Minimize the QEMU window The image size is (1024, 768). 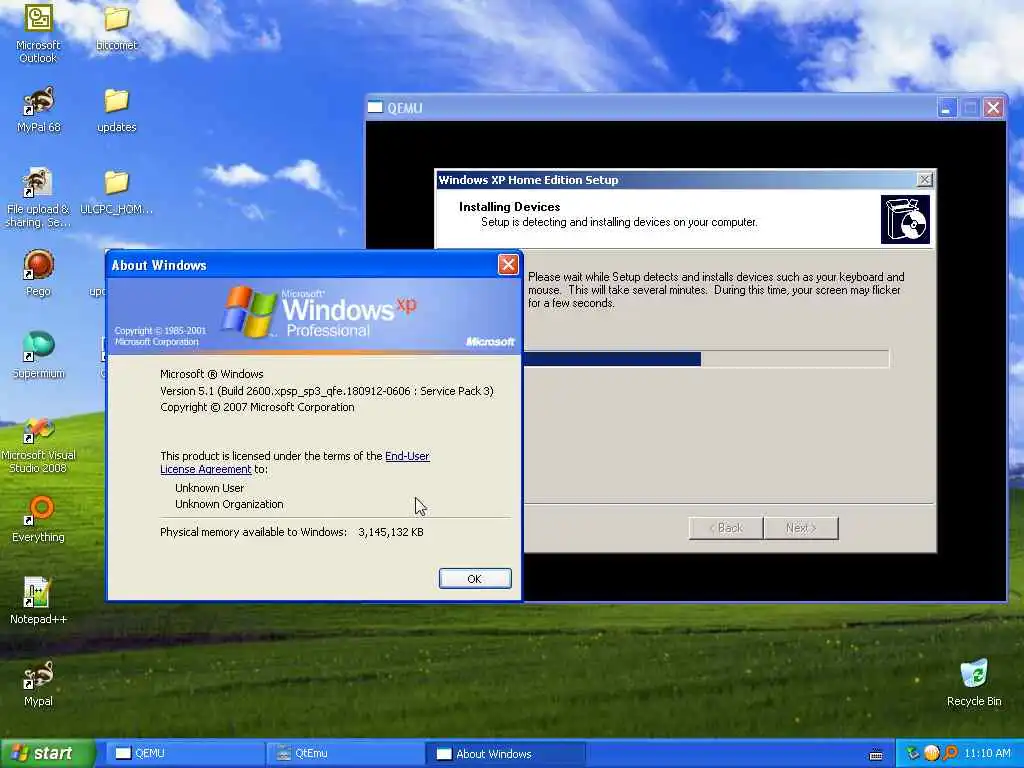(947, 108)
